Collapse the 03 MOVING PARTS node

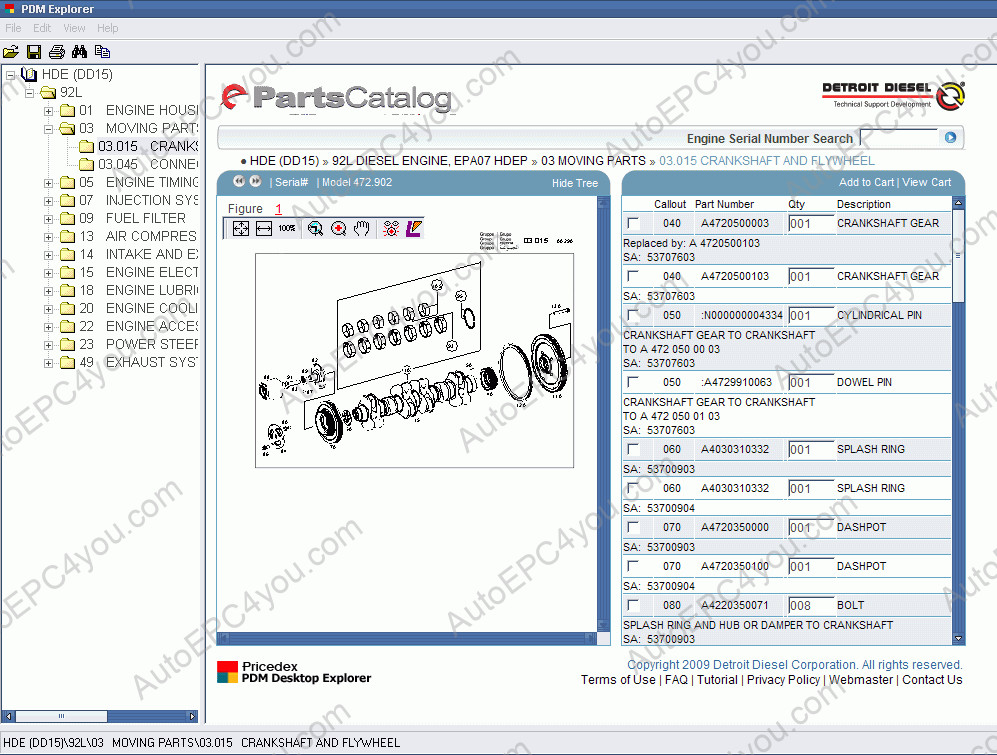click(x=48, y=129)
